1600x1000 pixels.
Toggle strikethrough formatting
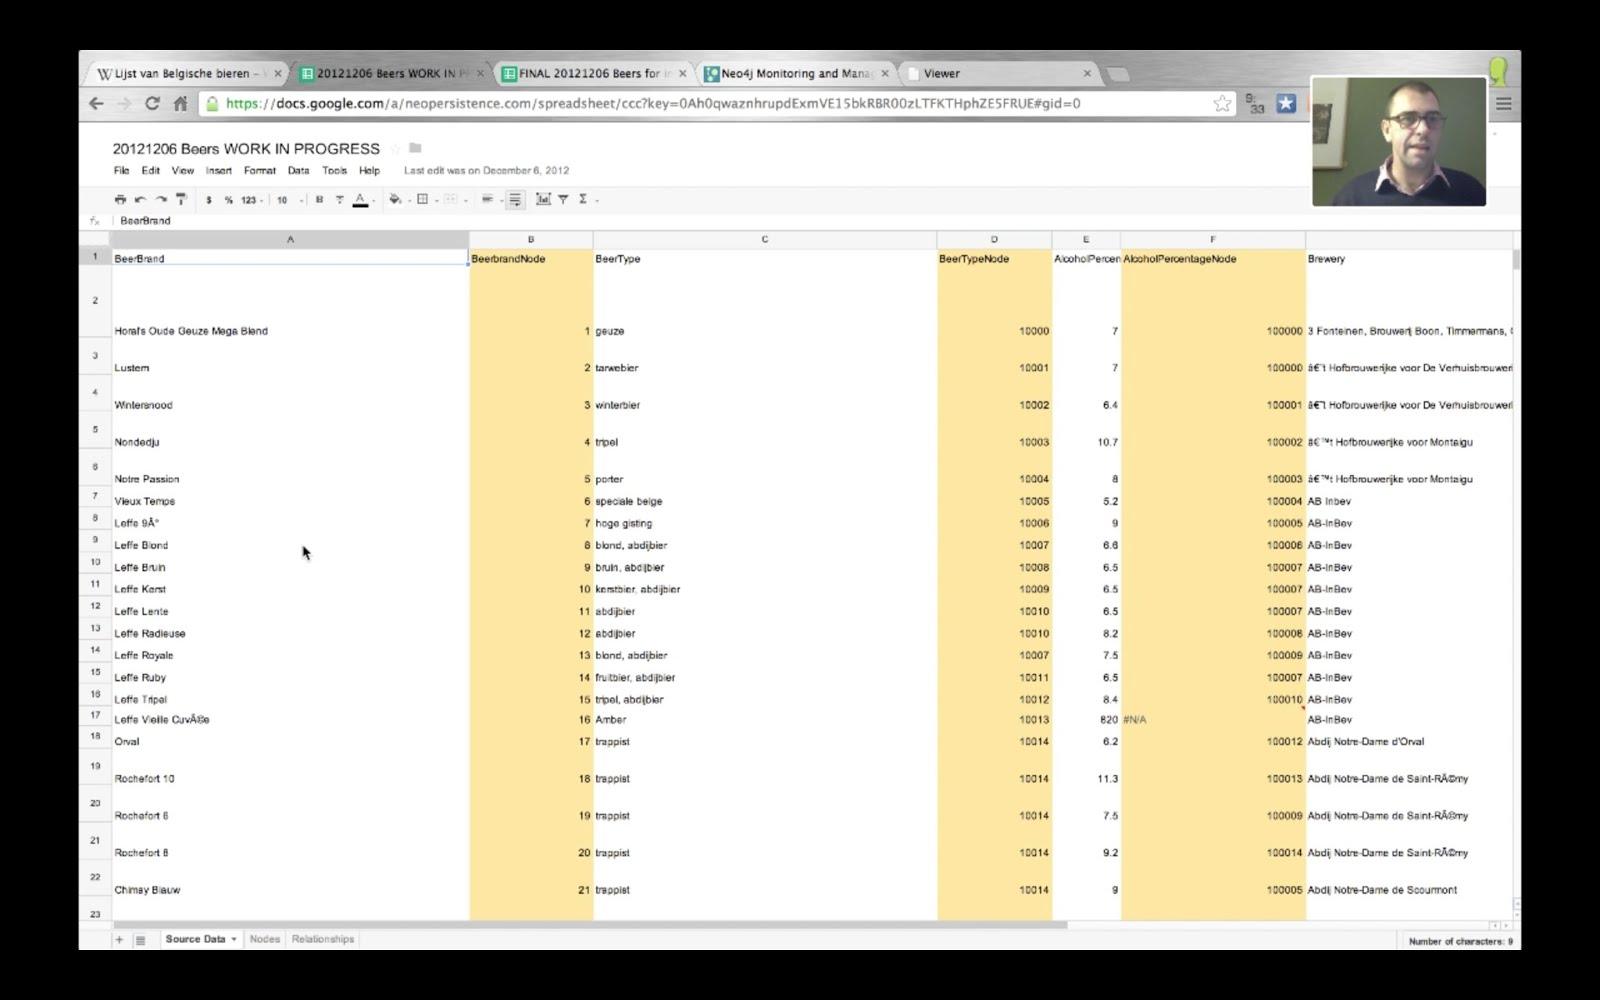[340, 200]
